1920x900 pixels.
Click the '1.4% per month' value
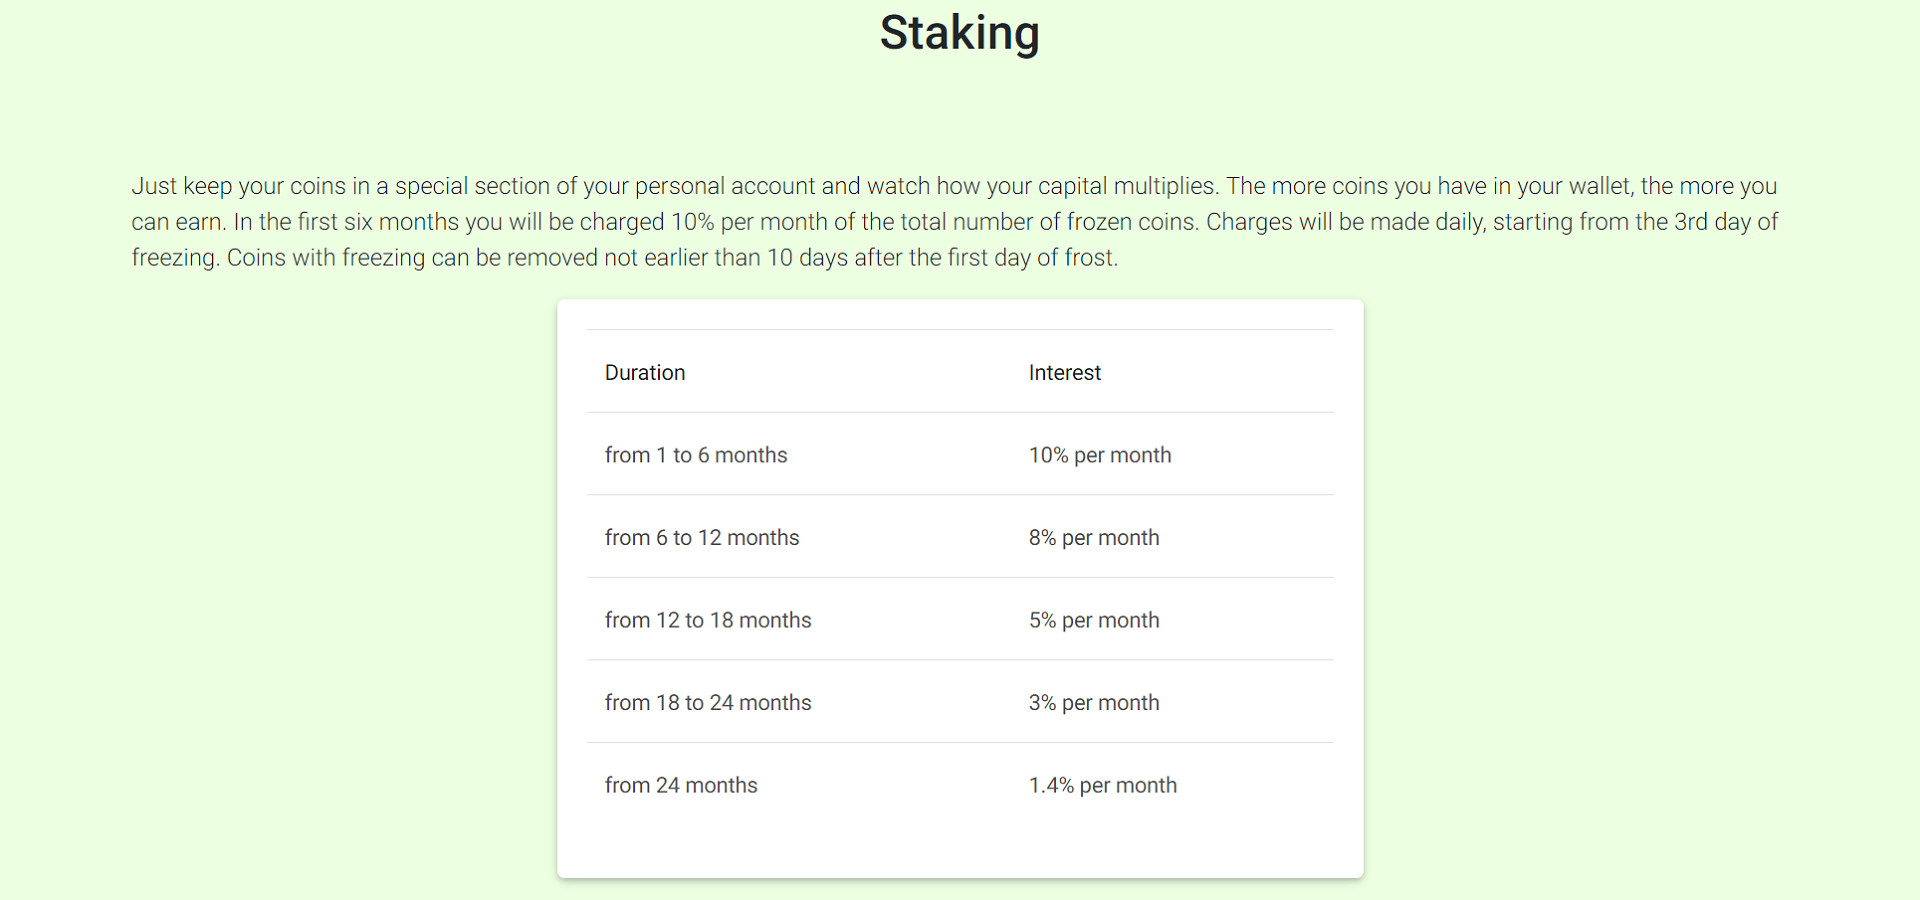click(x=1103, y=785)
